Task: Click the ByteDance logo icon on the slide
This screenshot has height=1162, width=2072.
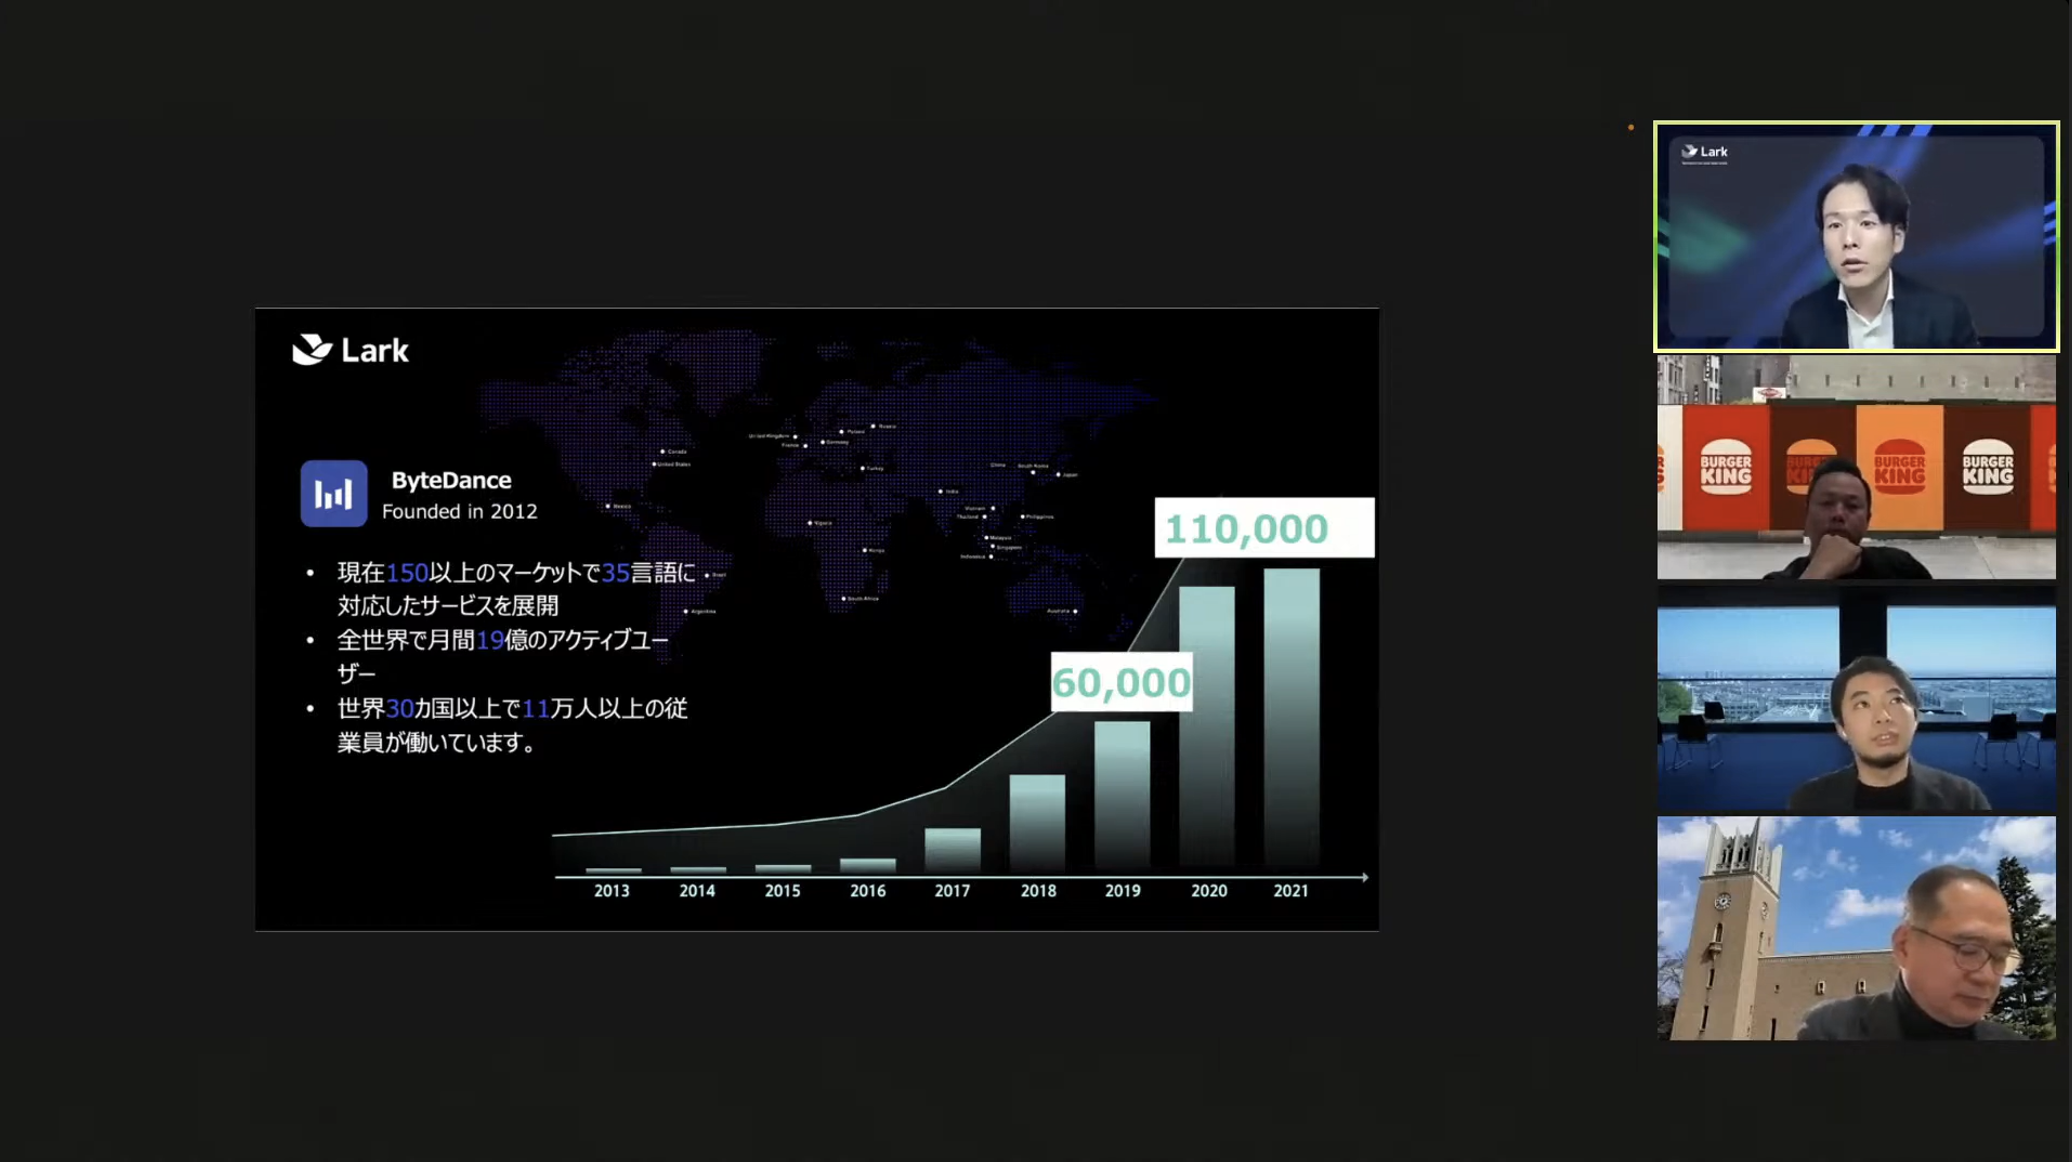Action: pos(334,493)
